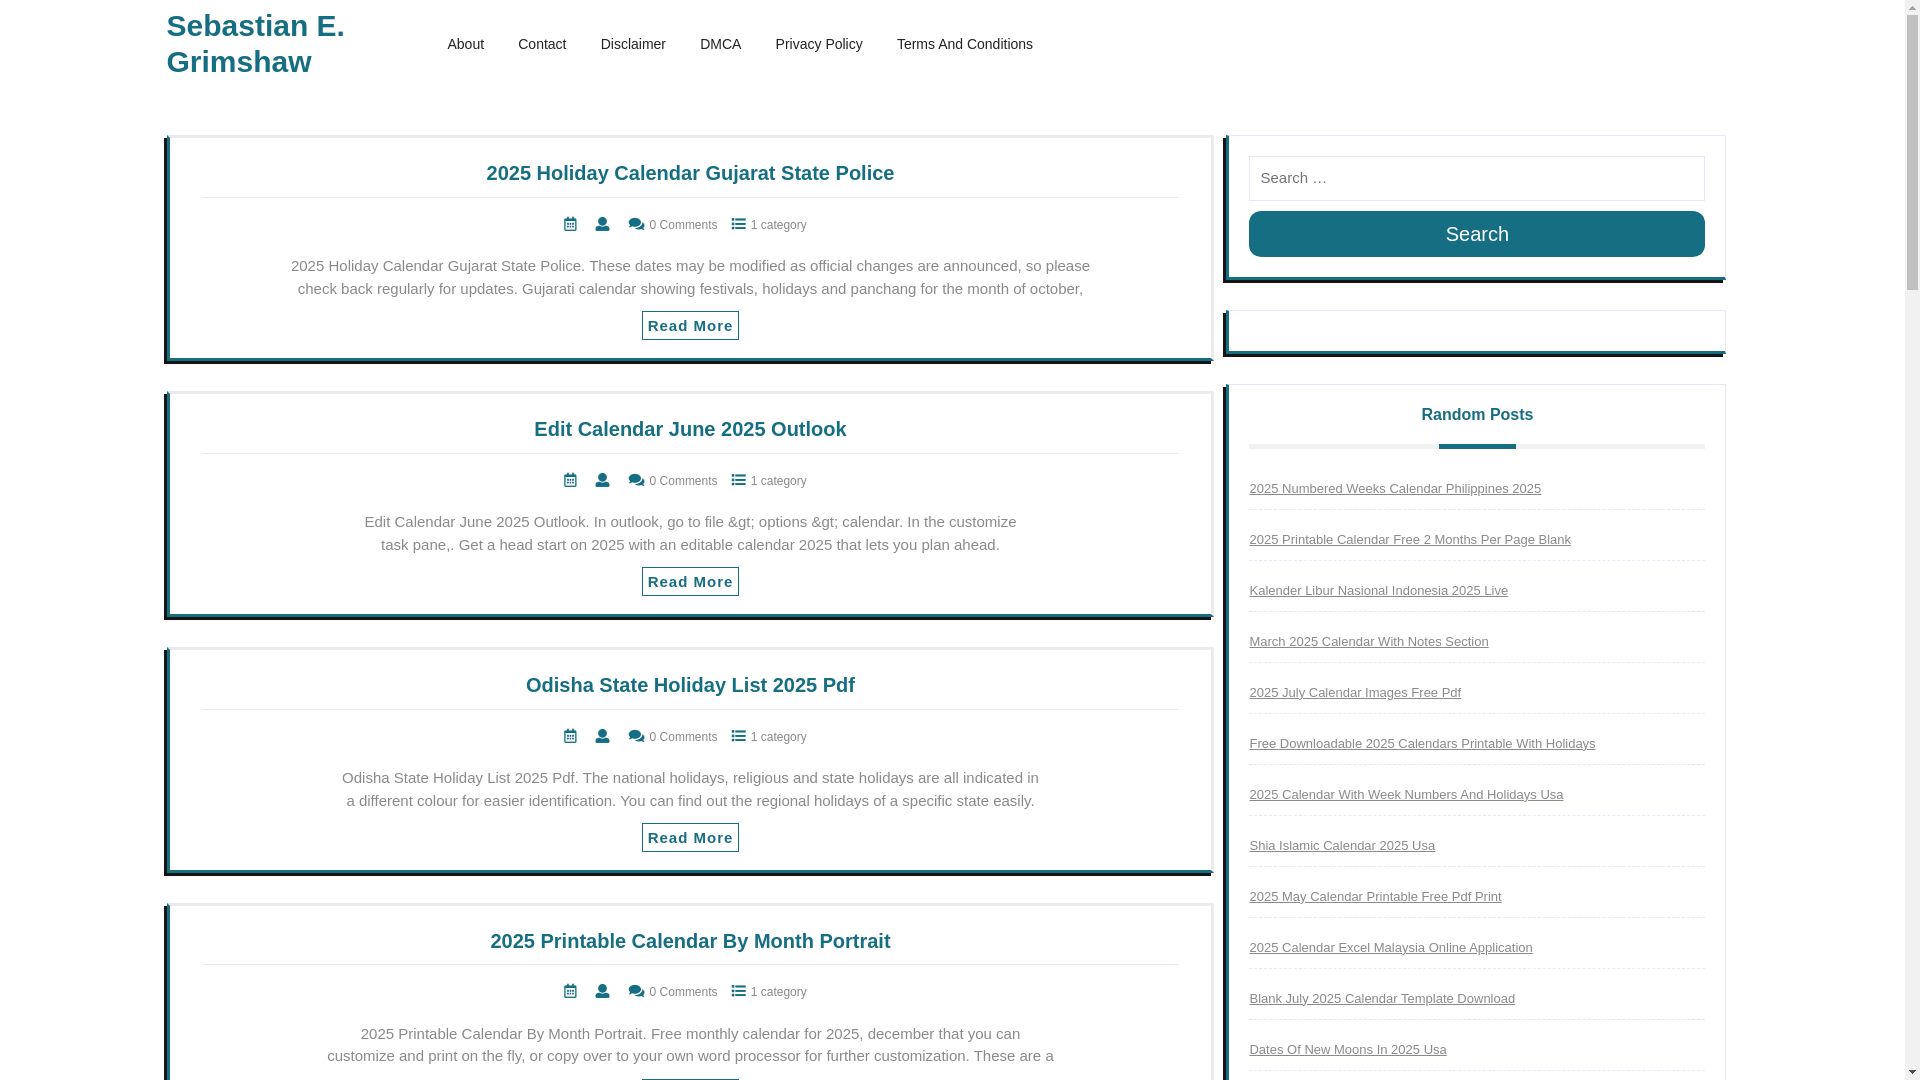The image size is (1920, 1080).
Task: Open Kalender Libur Nasional Indonesia 2025 Live link
Action: click(1378, 591)
